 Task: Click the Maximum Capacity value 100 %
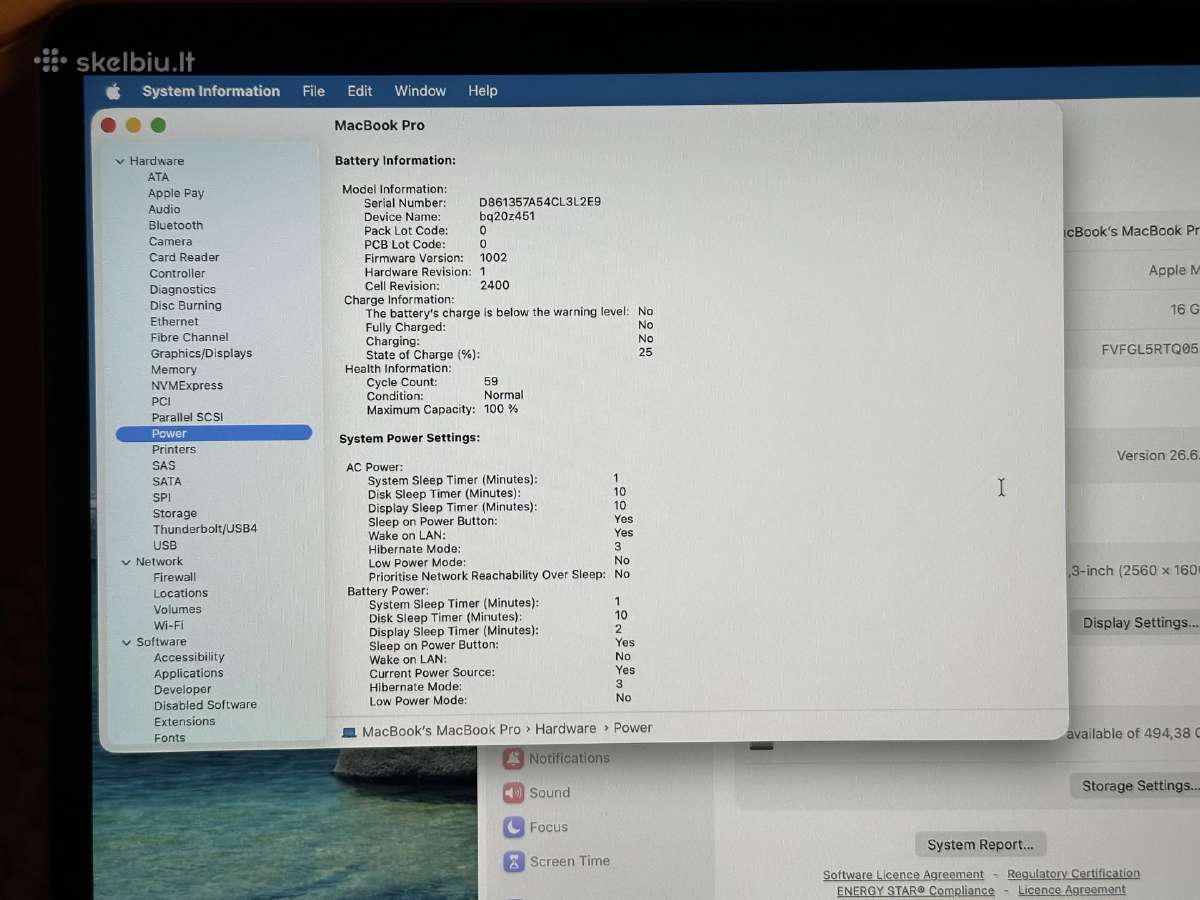(501, 409)
